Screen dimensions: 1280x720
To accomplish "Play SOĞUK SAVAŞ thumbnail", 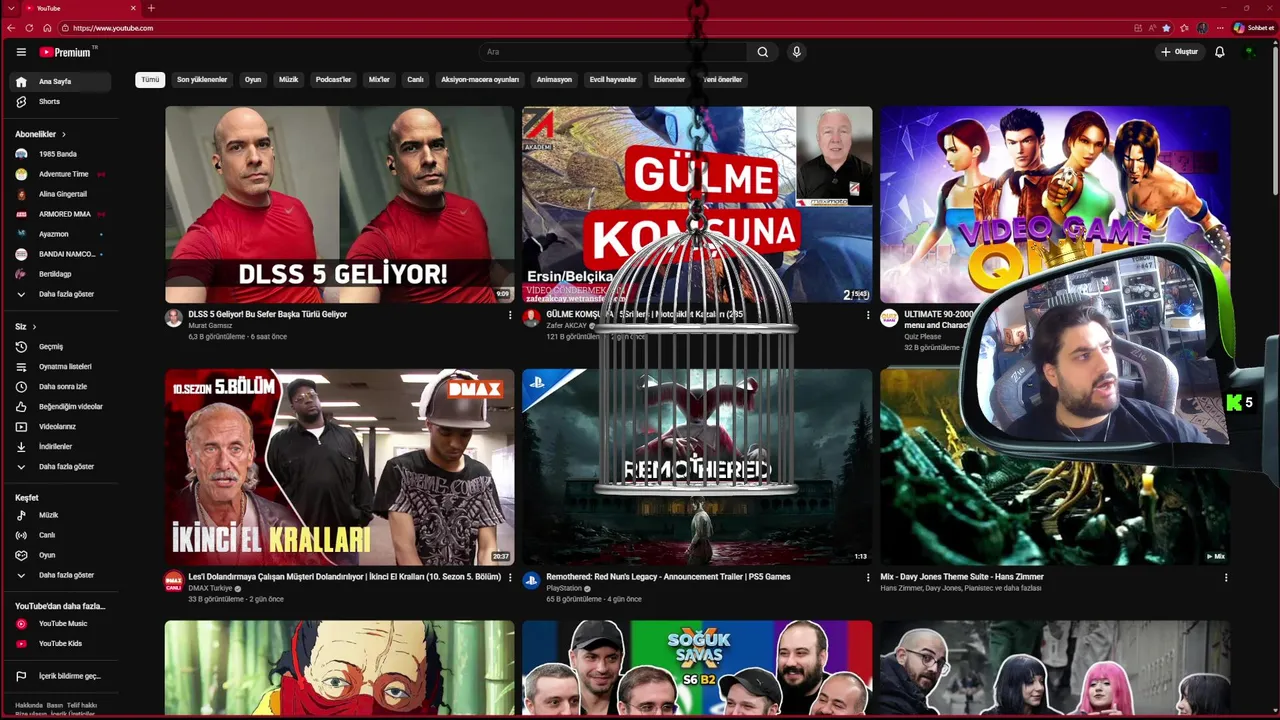I will [697, 667].
